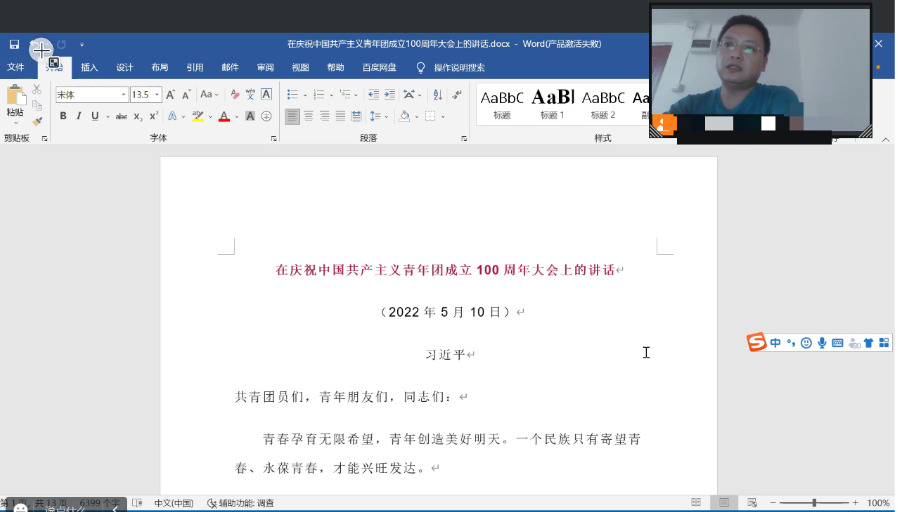Click the Save icon in quick access toolbar
Image resolution: width=898 pixels, height=512 pixels.
(14, 44)
